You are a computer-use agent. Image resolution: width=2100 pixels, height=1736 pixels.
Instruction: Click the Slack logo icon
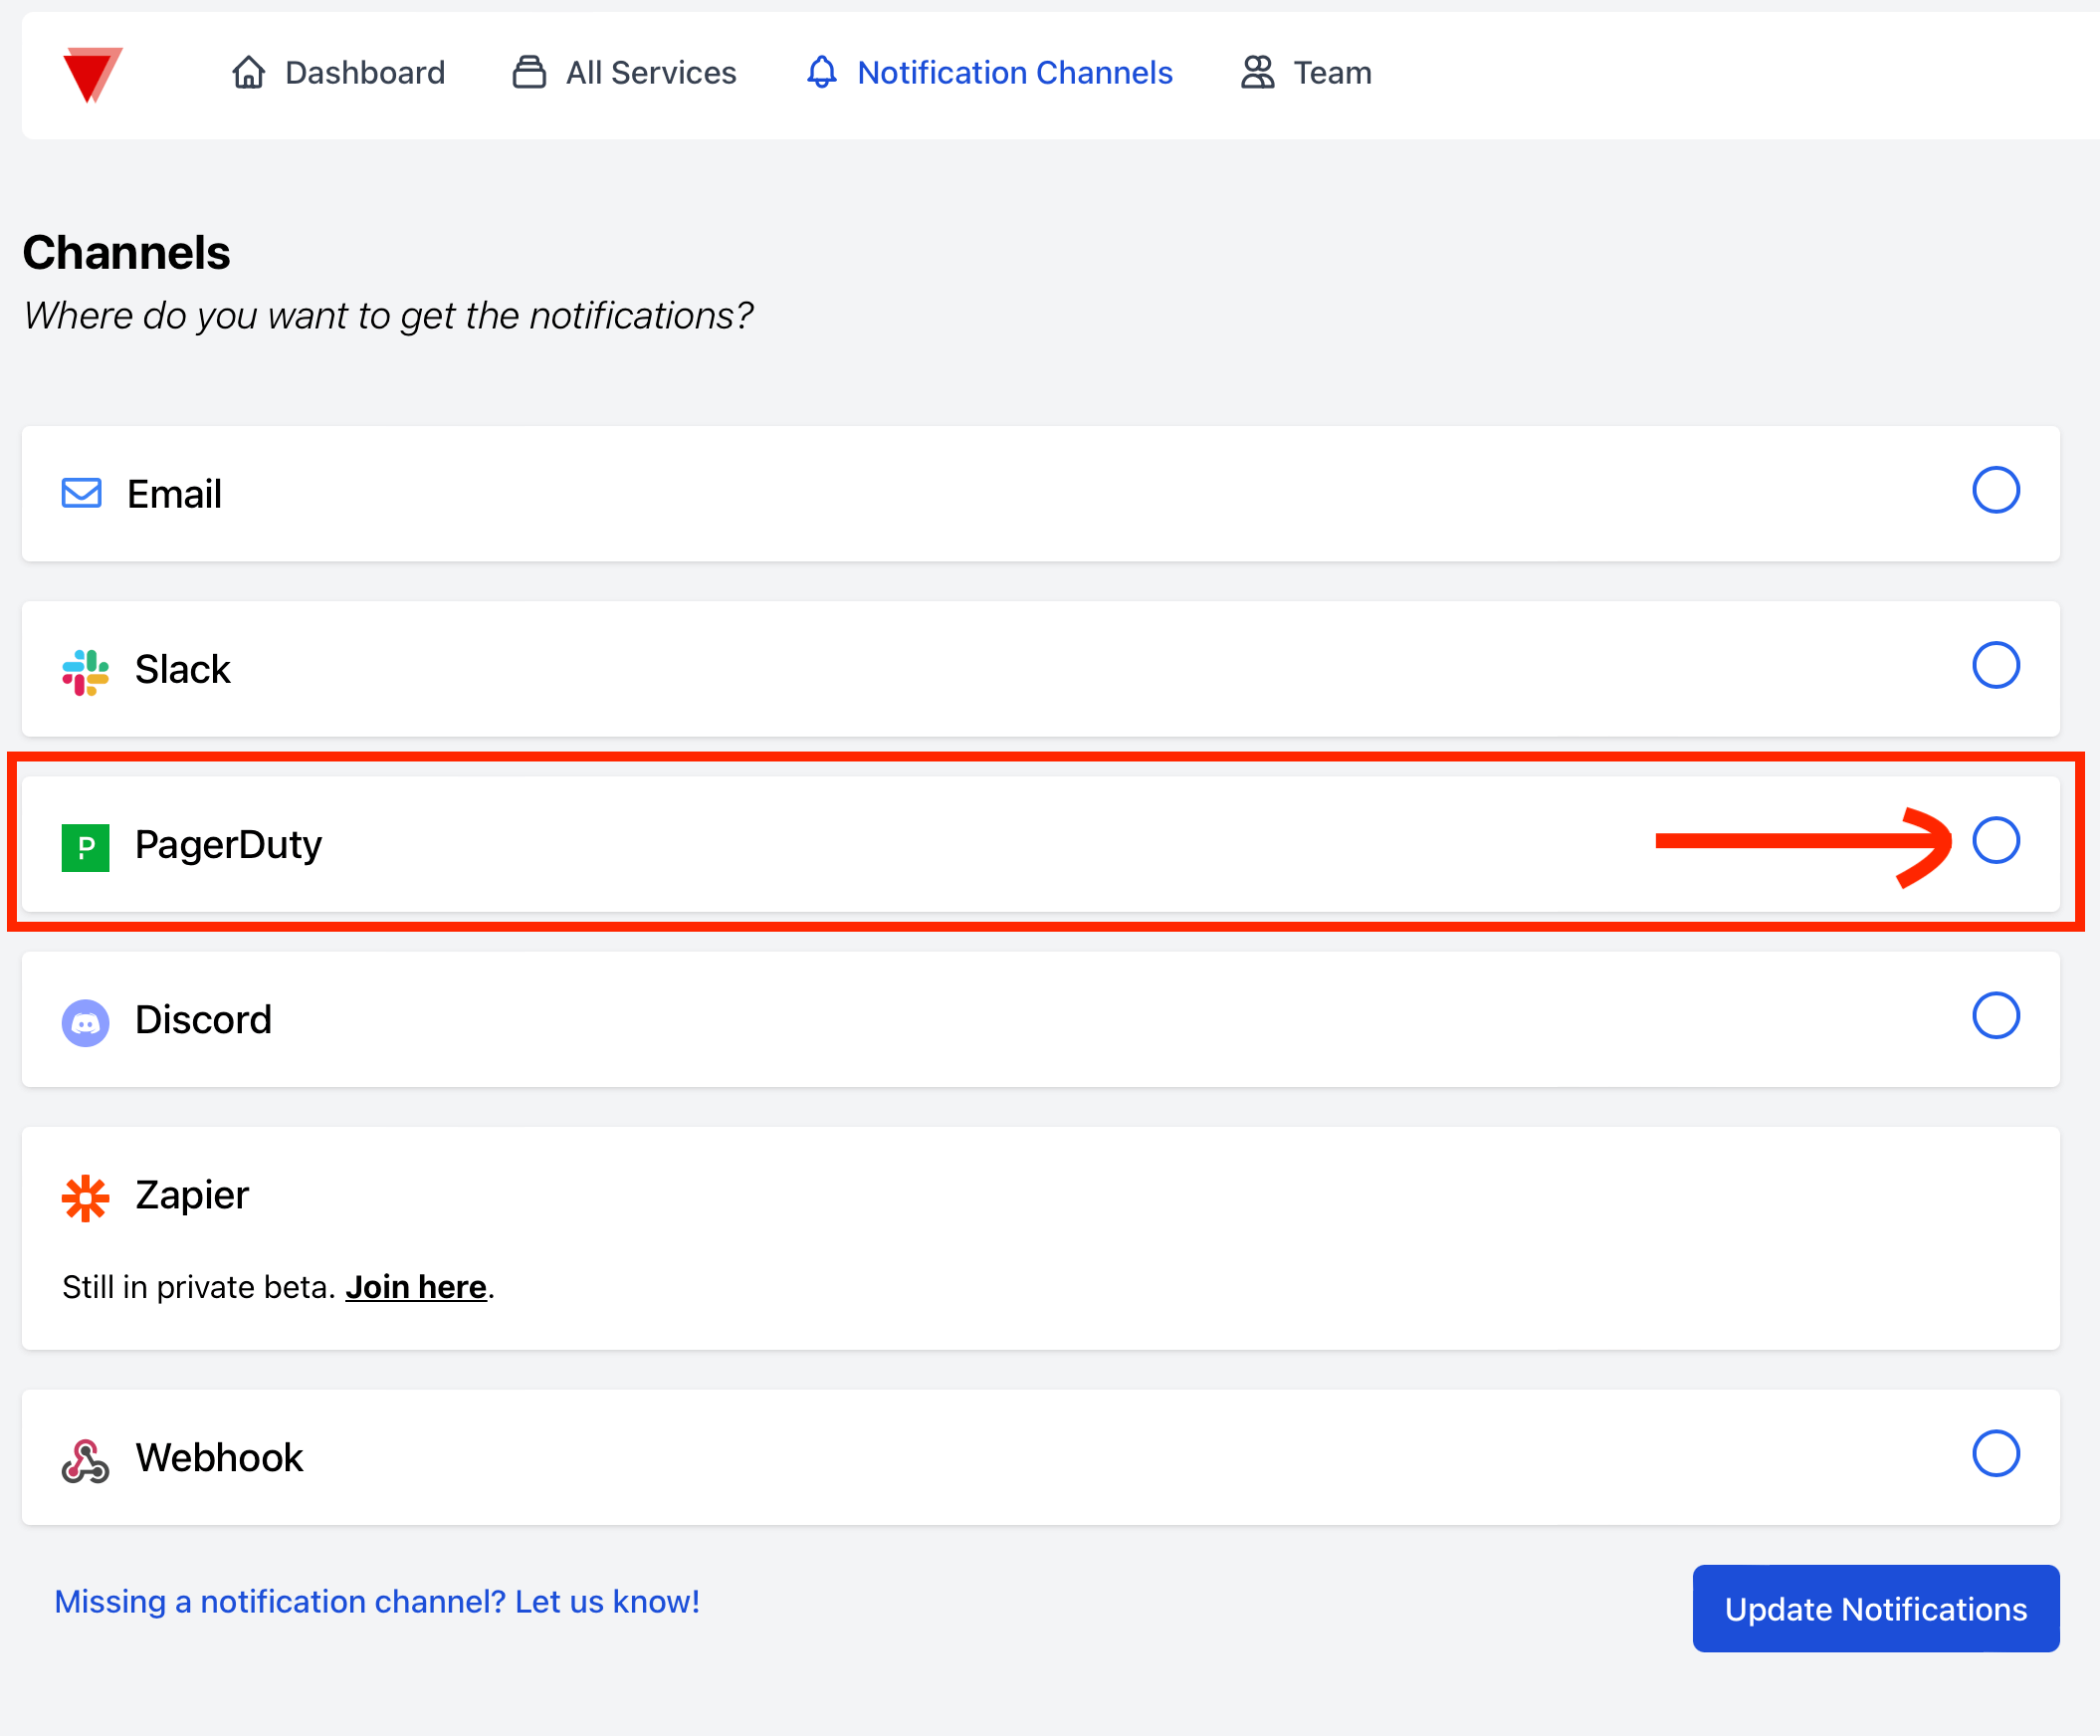(85, 672)
